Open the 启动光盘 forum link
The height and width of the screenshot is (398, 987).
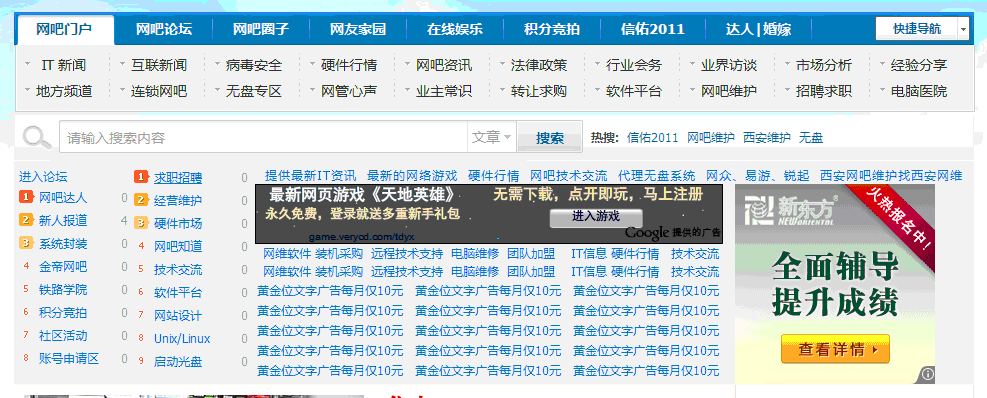click(x=178, y=362)
